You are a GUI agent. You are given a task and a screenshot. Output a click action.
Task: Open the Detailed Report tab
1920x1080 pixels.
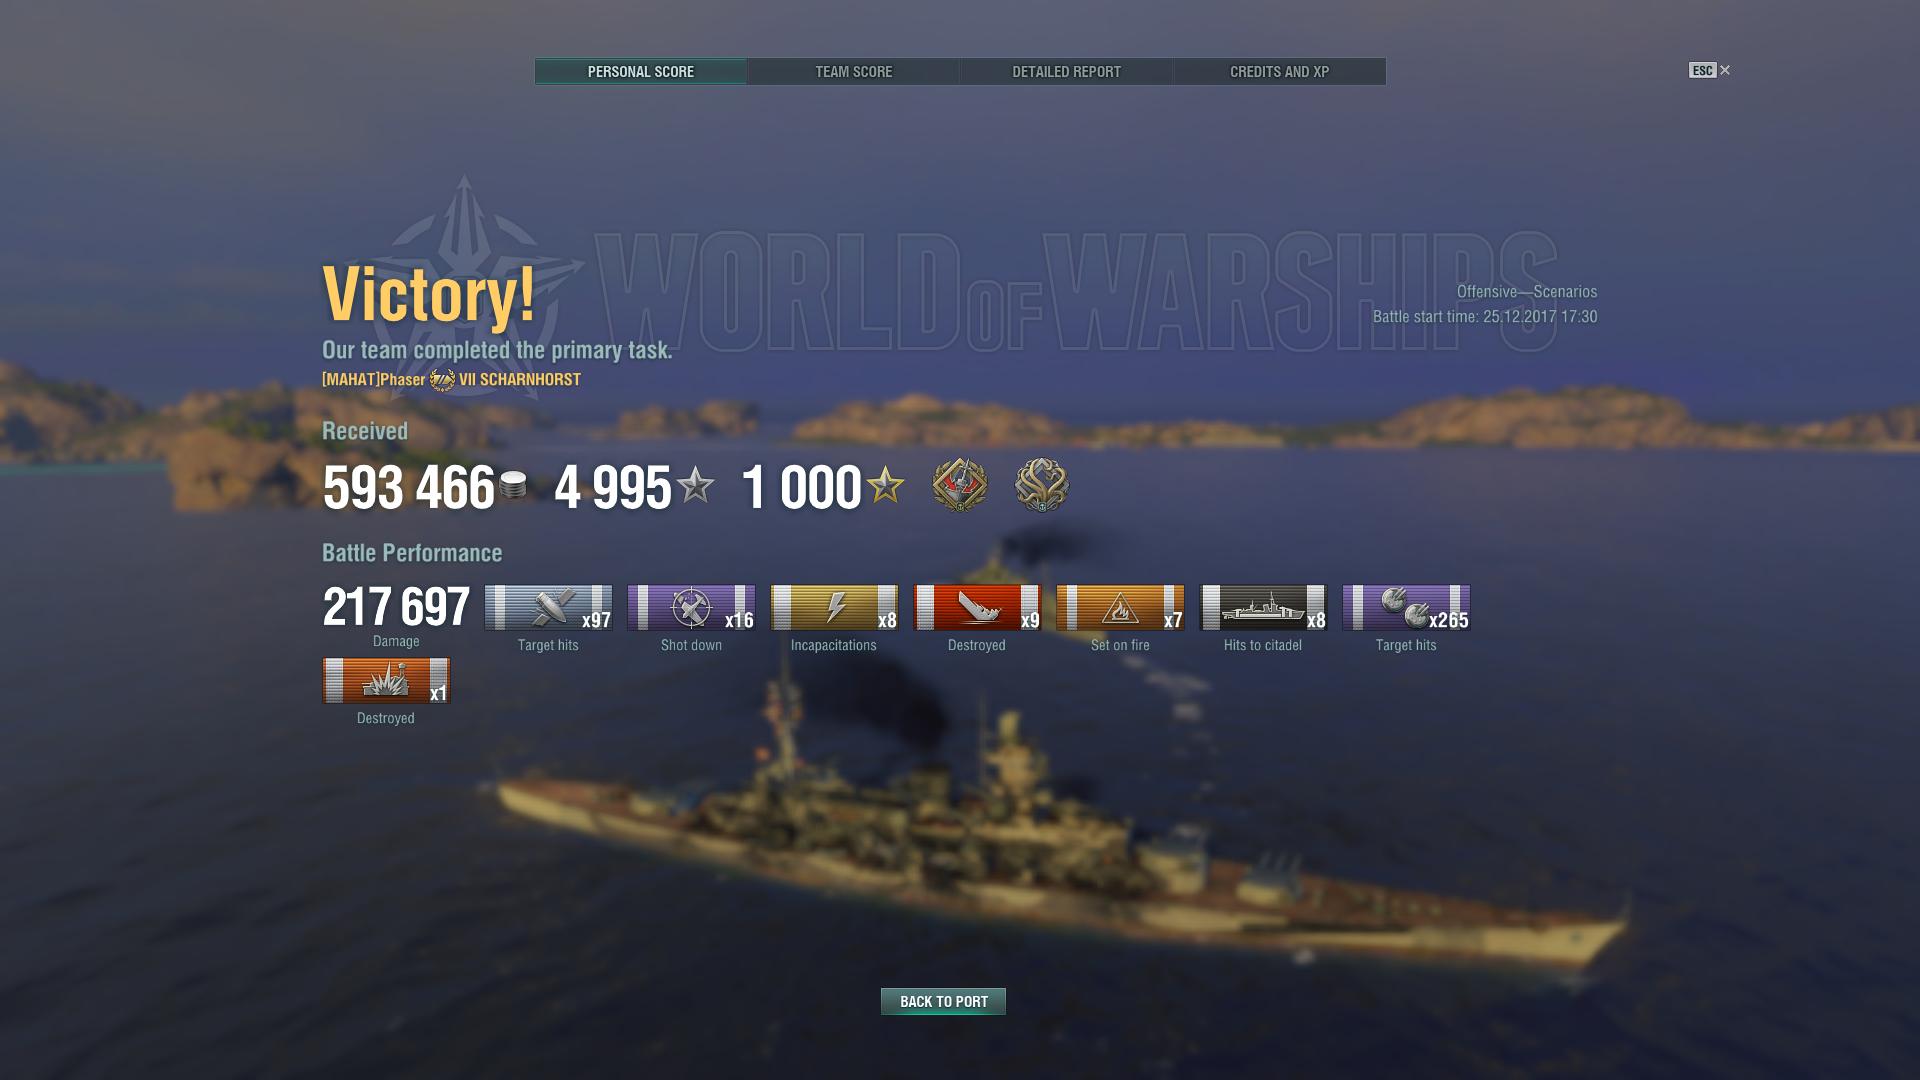pos(1066,72)
